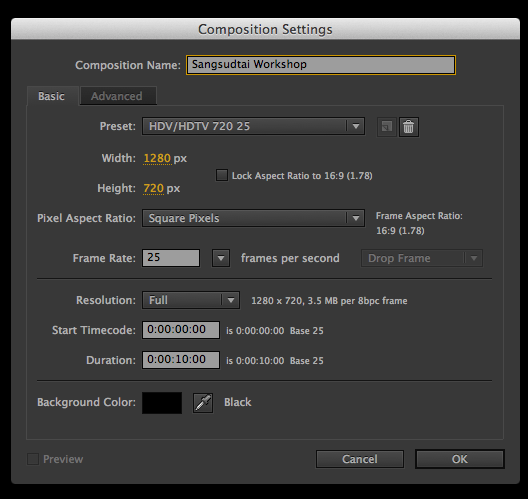The width and height of the screenshot is (528, 499).
Task: Open the frame rate presets arrow menu
Action: [221, 258]
